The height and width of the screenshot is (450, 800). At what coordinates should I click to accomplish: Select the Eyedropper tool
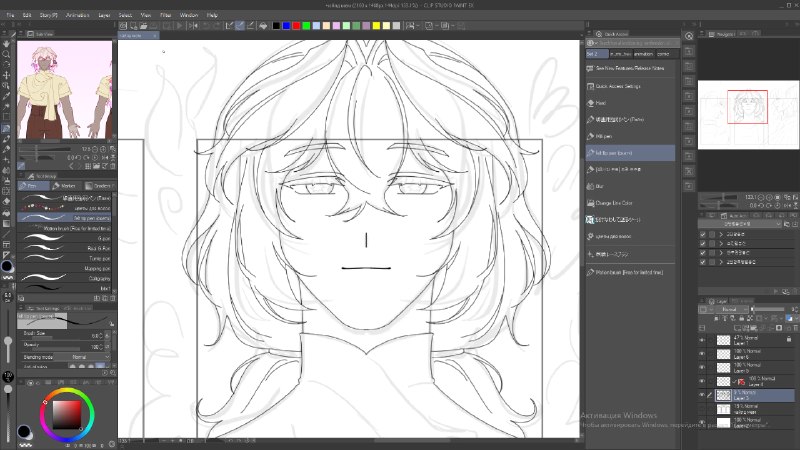click(6, 96)
